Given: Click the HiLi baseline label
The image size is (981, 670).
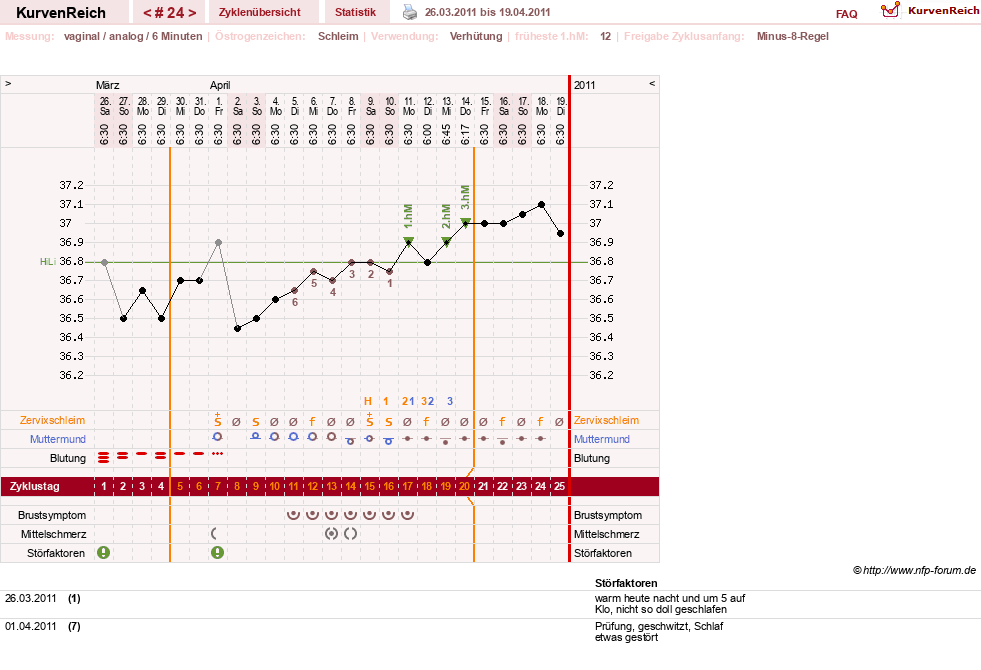Looking at the screenshot, I should [48, 261].
